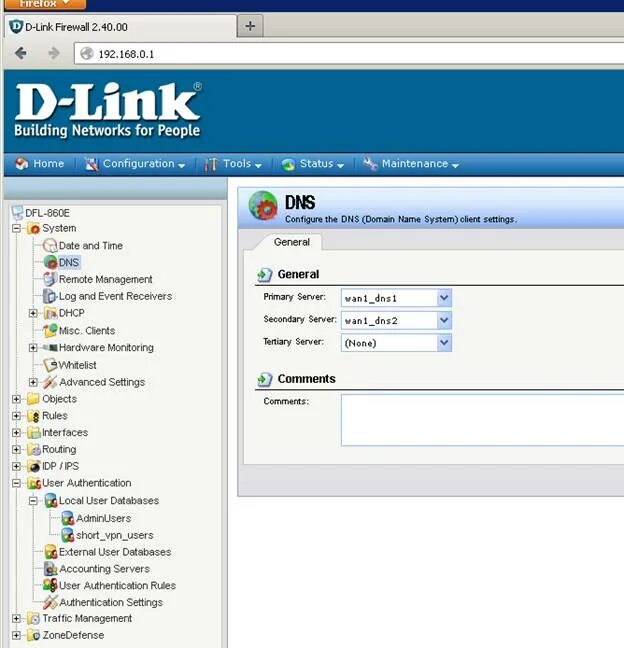
Task: Select the ZoneDefense tree entry text
Action: [x=73, y=635]
